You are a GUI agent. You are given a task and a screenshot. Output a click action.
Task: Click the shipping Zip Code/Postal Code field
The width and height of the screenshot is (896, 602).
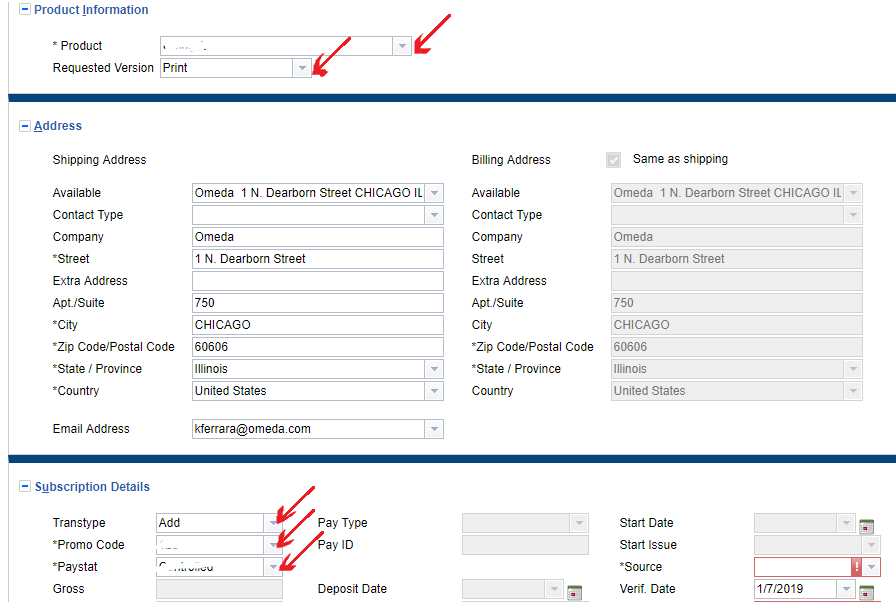pos(317,347)
